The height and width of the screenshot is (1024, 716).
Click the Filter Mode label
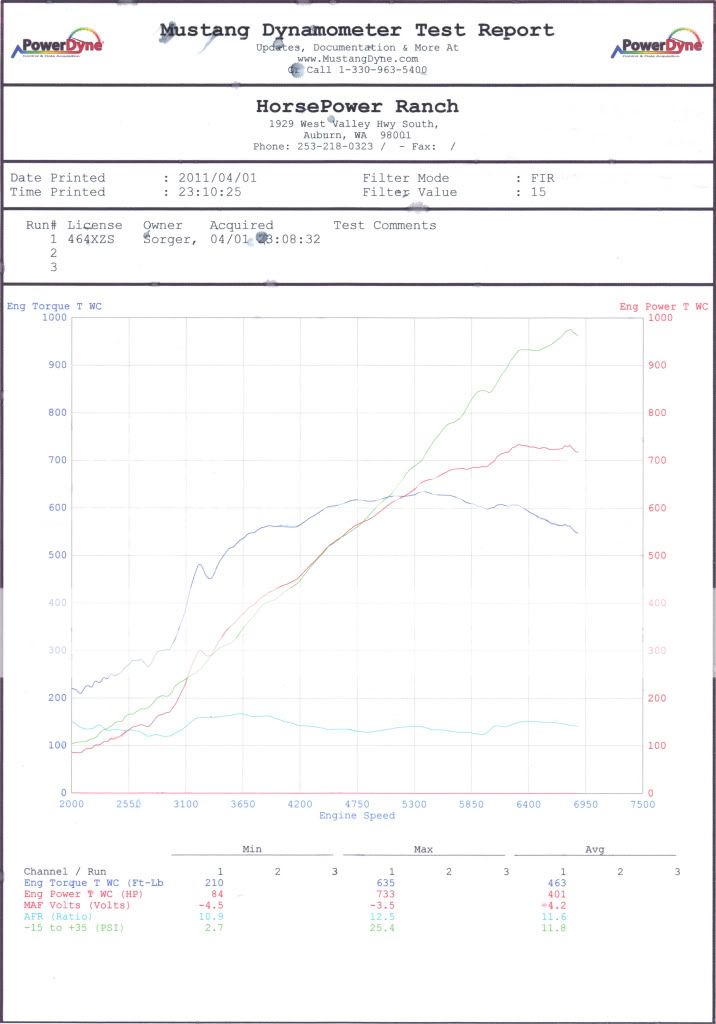tap(406, 178)
